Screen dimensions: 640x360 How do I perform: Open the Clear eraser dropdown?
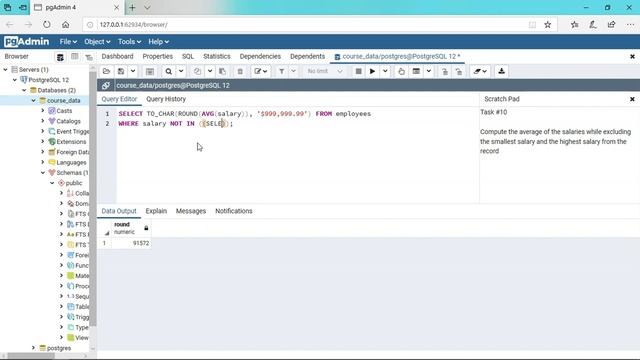[480, 71]
